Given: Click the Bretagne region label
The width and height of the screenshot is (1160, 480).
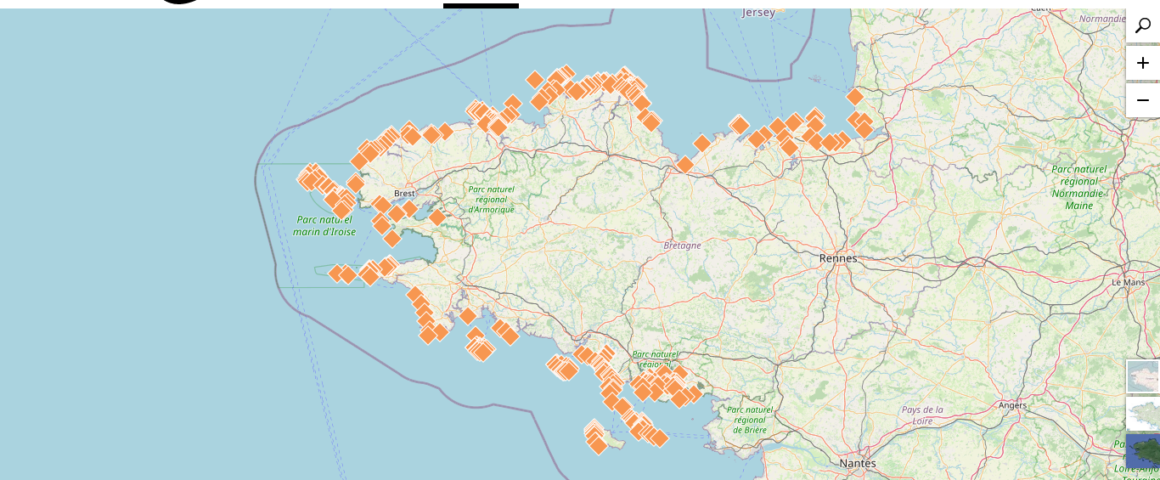Looking at the screenshot, I should (x=682, y=245).
